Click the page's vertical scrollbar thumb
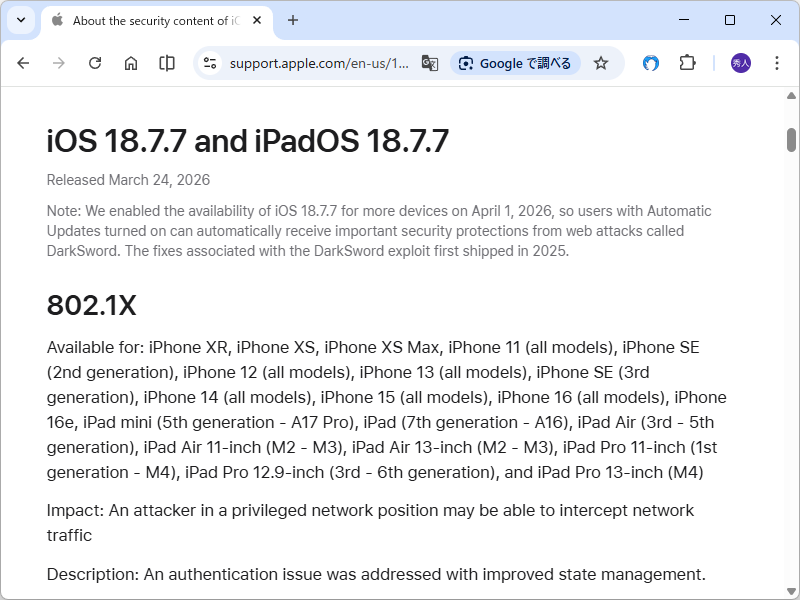Viewport: 800px width, 600px height. pos(791,140)
